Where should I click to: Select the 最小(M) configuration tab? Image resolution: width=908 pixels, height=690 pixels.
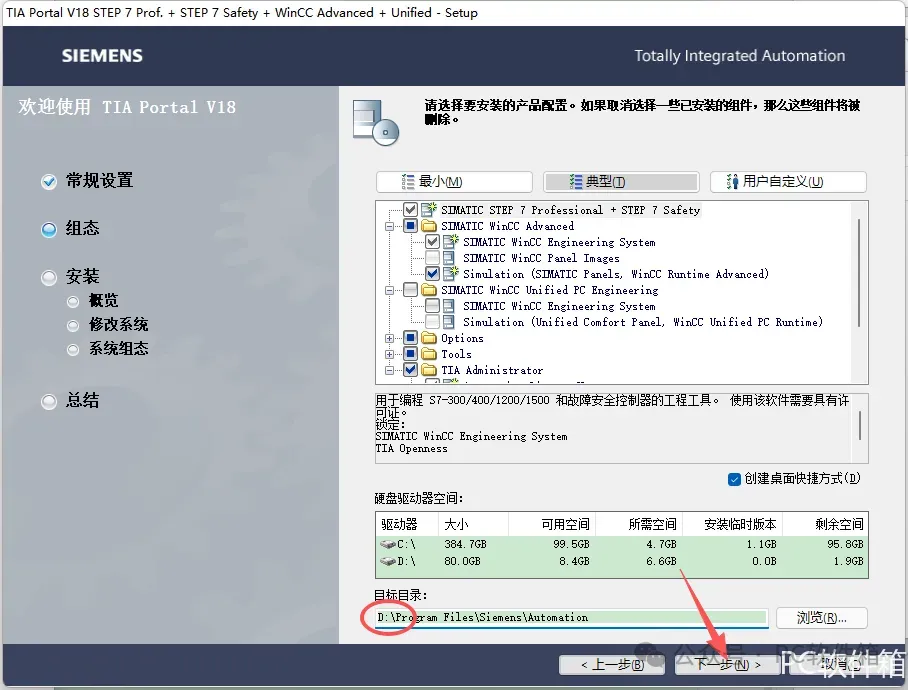[454, 182]
